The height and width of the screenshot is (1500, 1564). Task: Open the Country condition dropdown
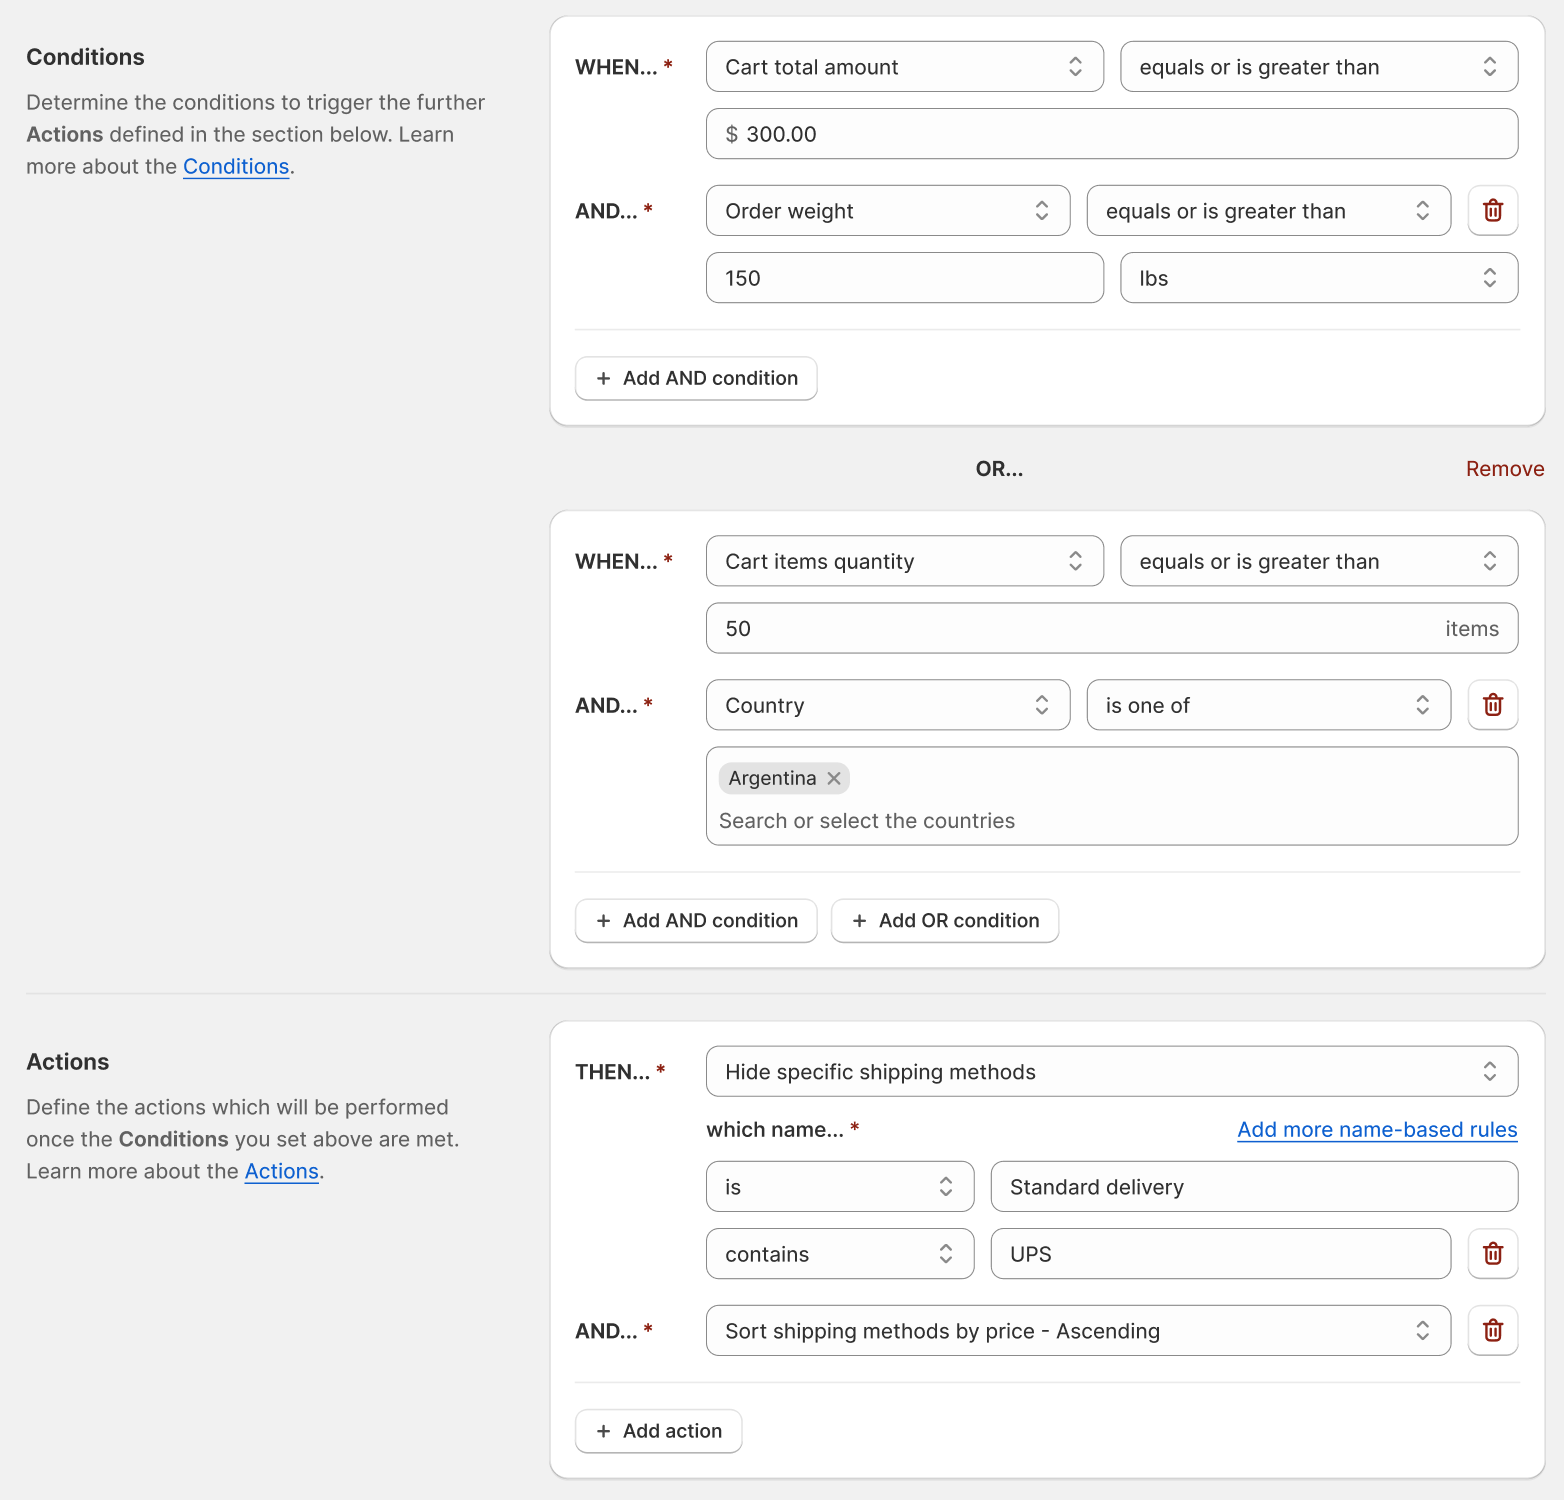[888, 705]
